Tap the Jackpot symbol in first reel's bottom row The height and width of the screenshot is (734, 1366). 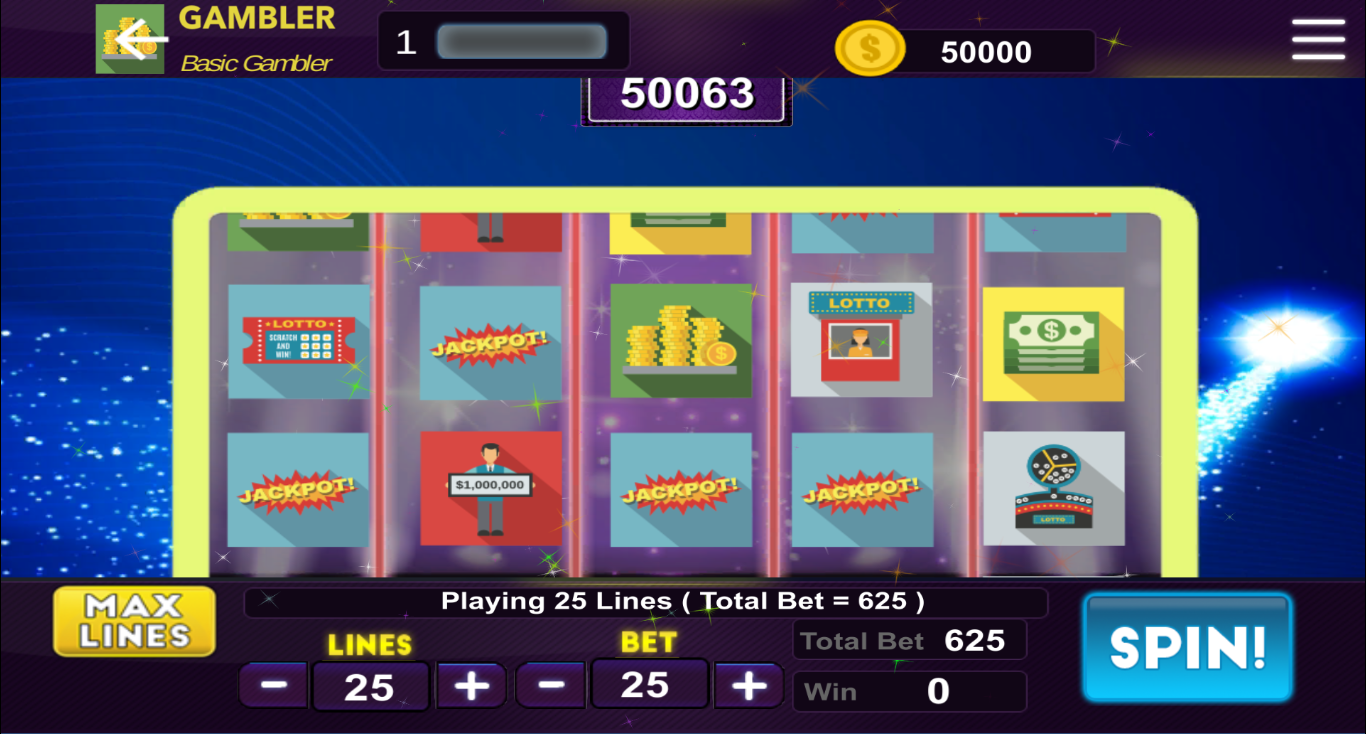298,490
